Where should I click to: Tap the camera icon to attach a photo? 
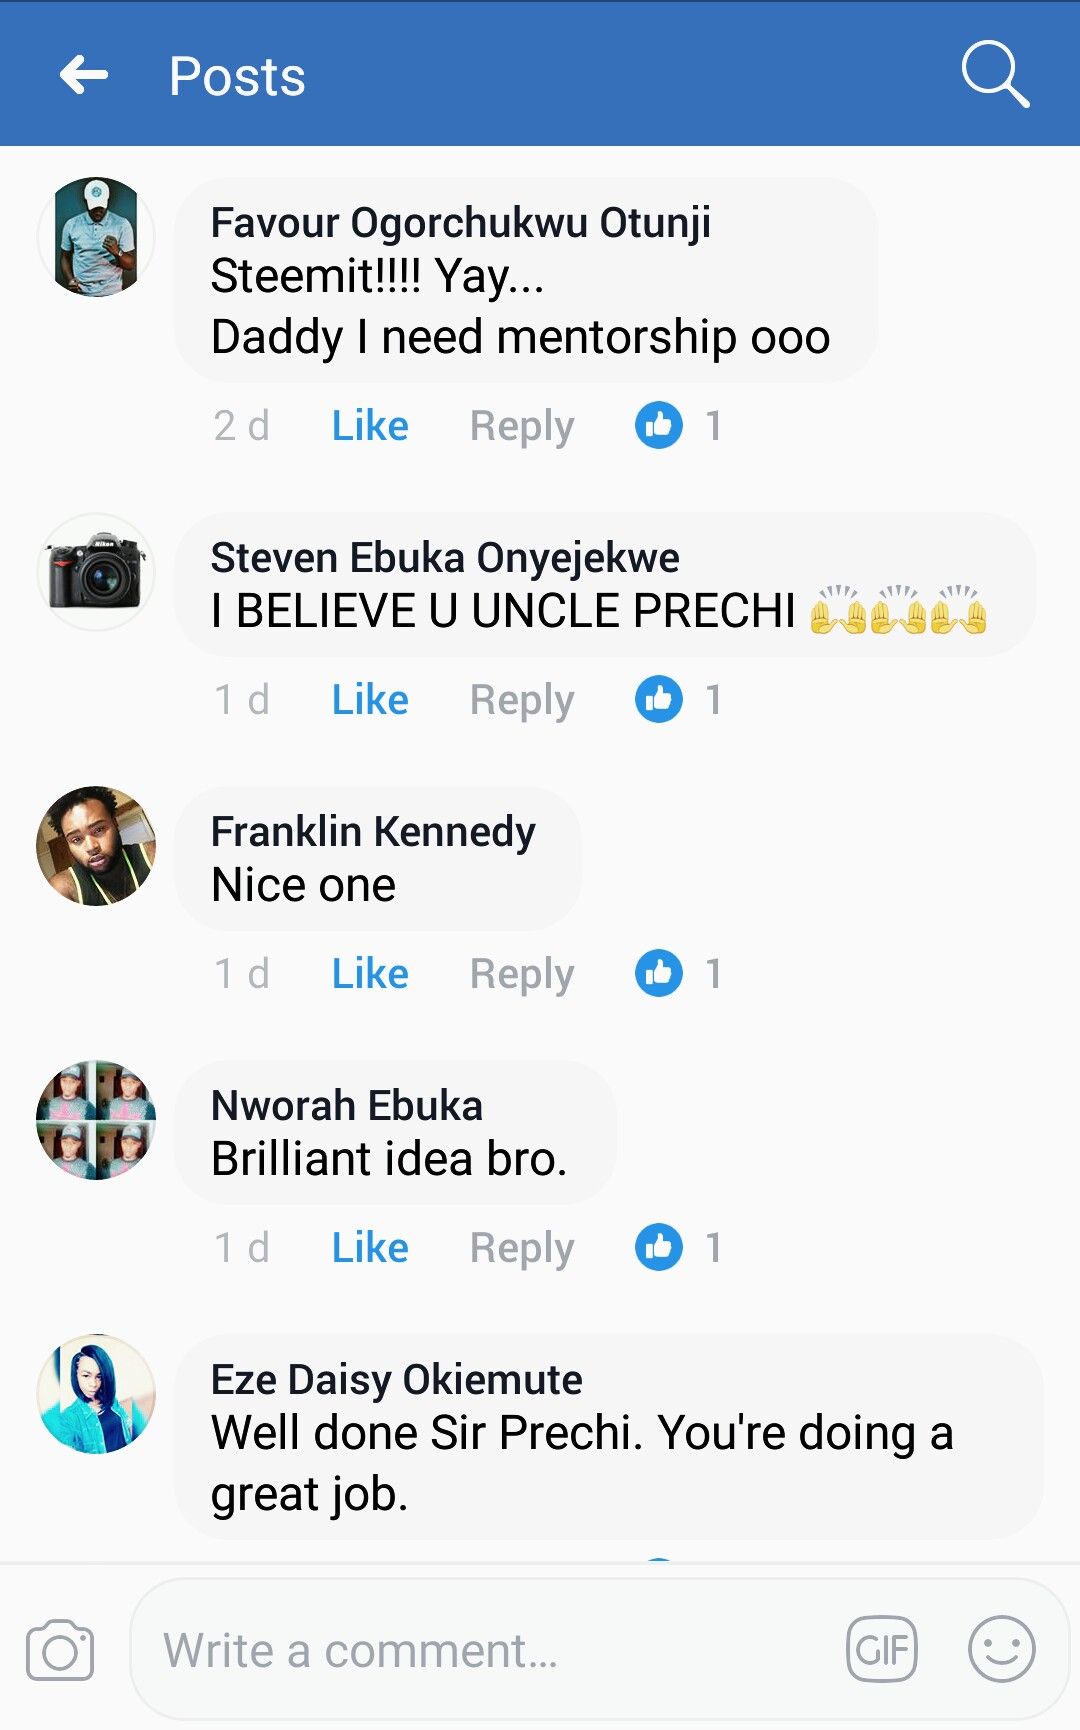coord(60,1650)
